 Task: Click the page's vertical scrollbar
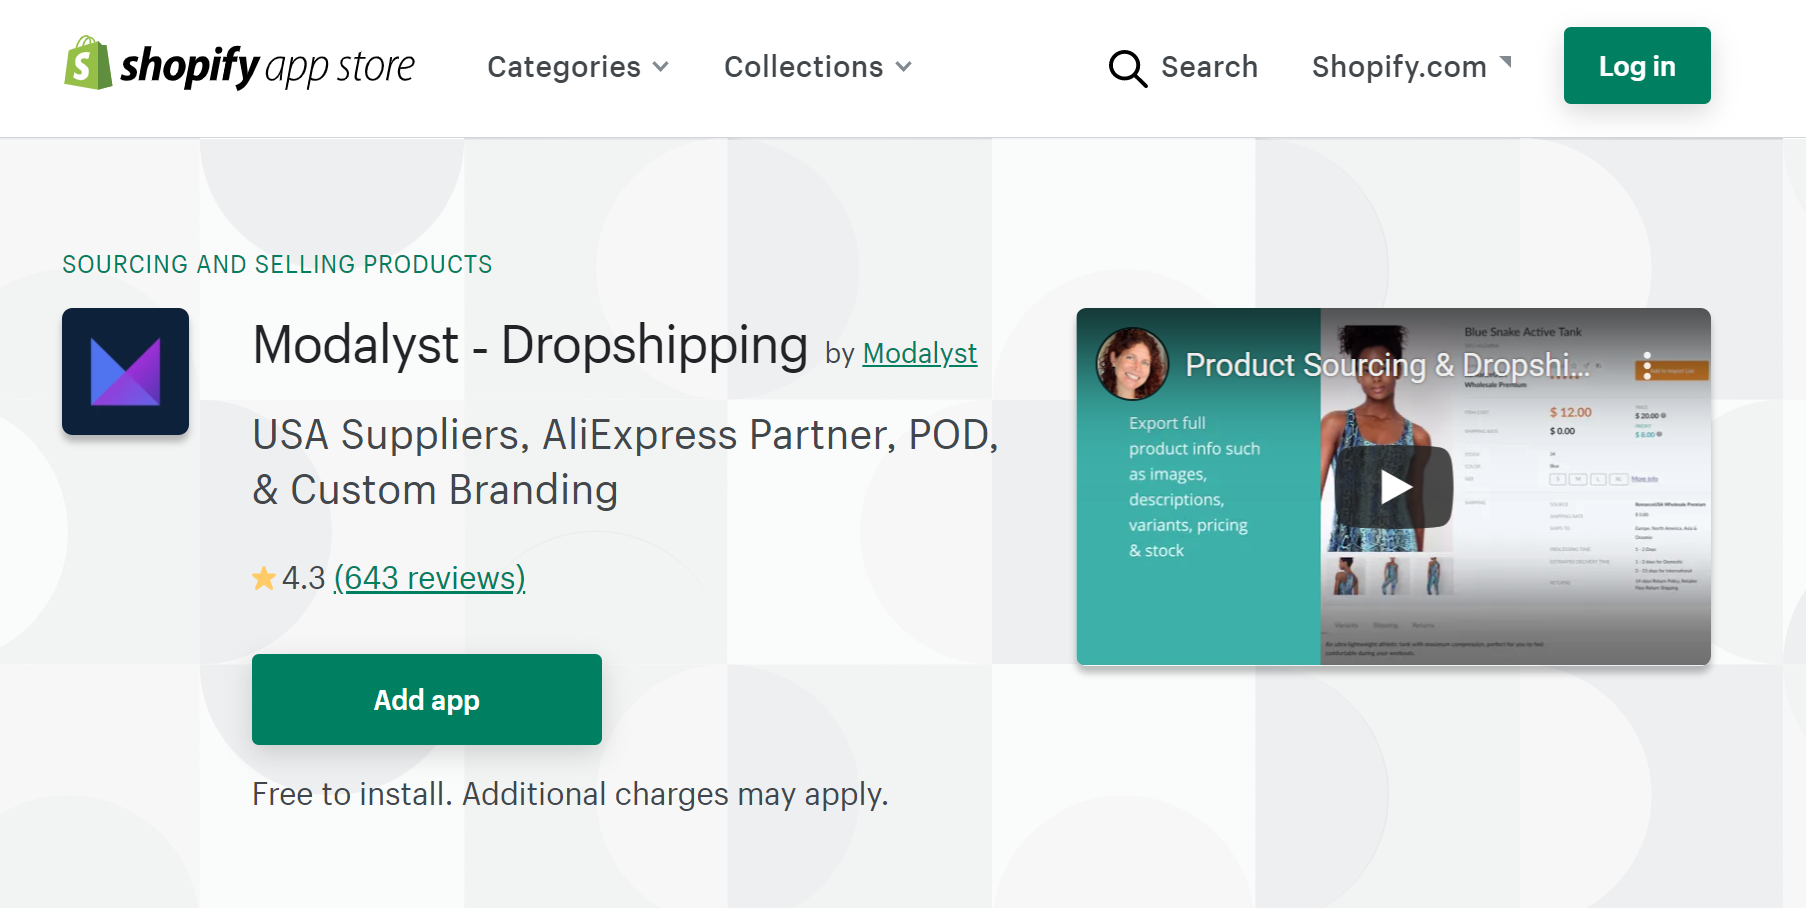point(1794,500)
